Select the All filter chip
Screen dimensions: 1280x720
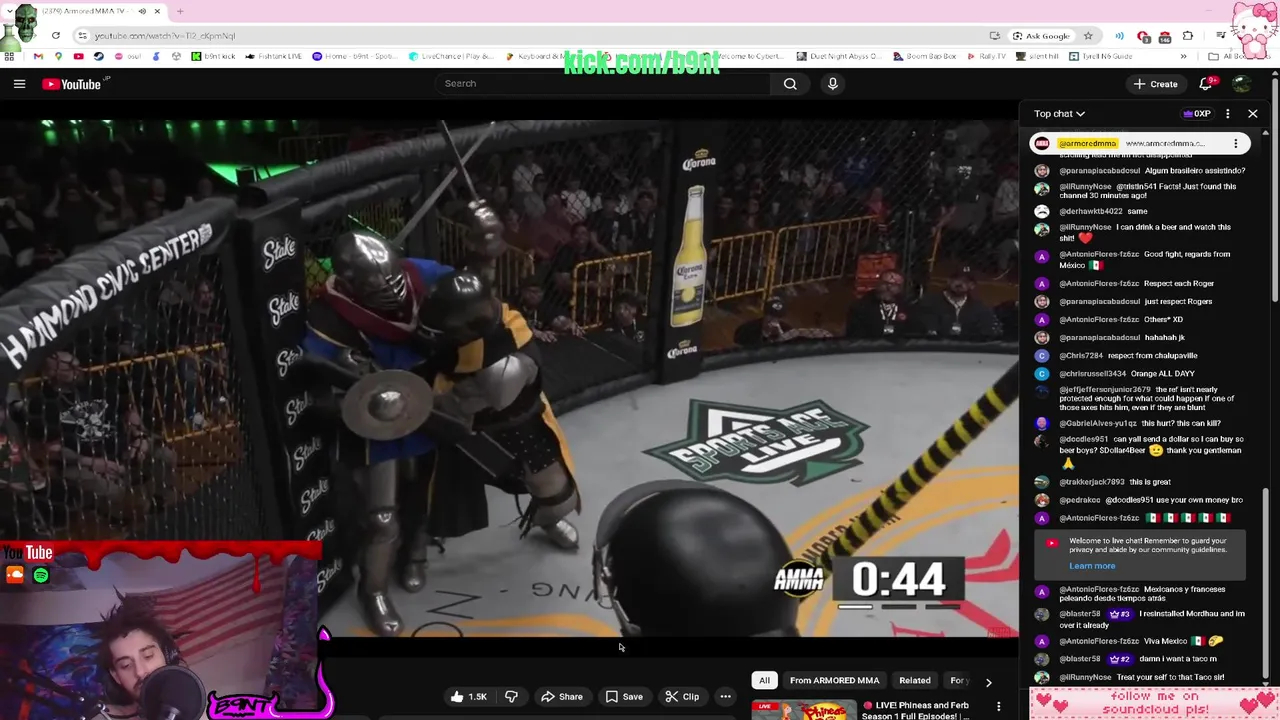point(764,680)
